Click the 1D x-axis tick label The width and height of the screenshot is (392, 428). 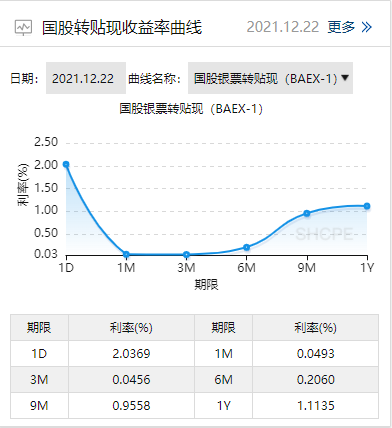coord(66,267)
